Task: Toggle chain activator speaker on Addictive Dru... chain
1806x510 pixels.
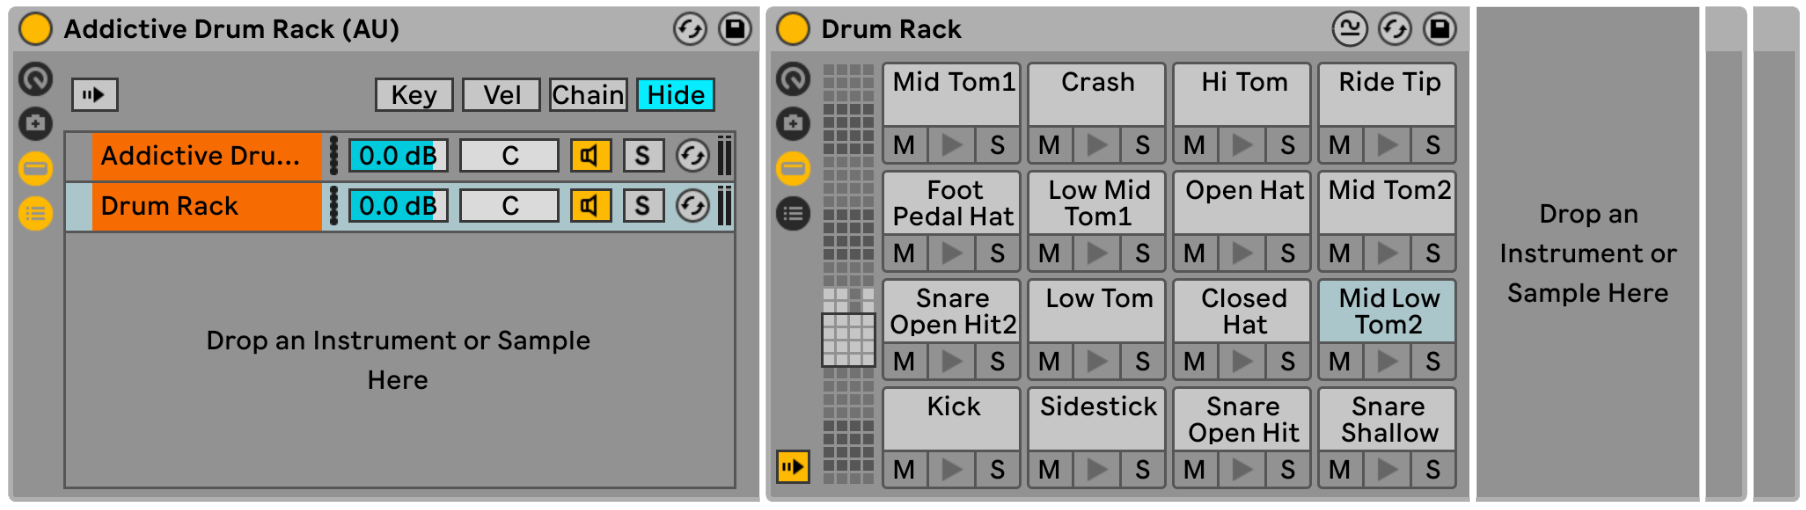Action: point(590,156)
